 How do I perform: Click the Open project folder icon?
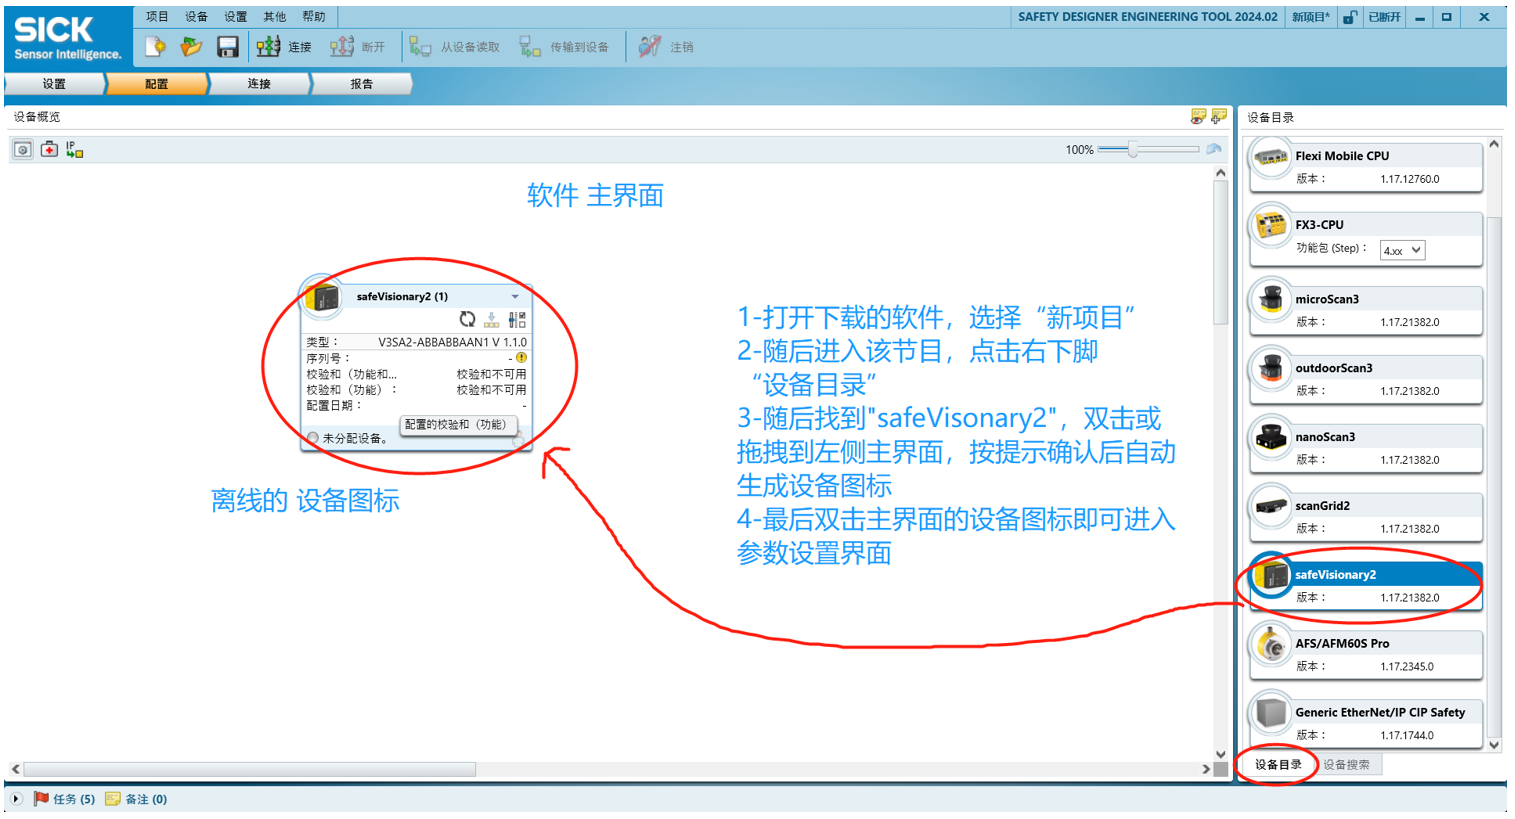coord(191,46)
